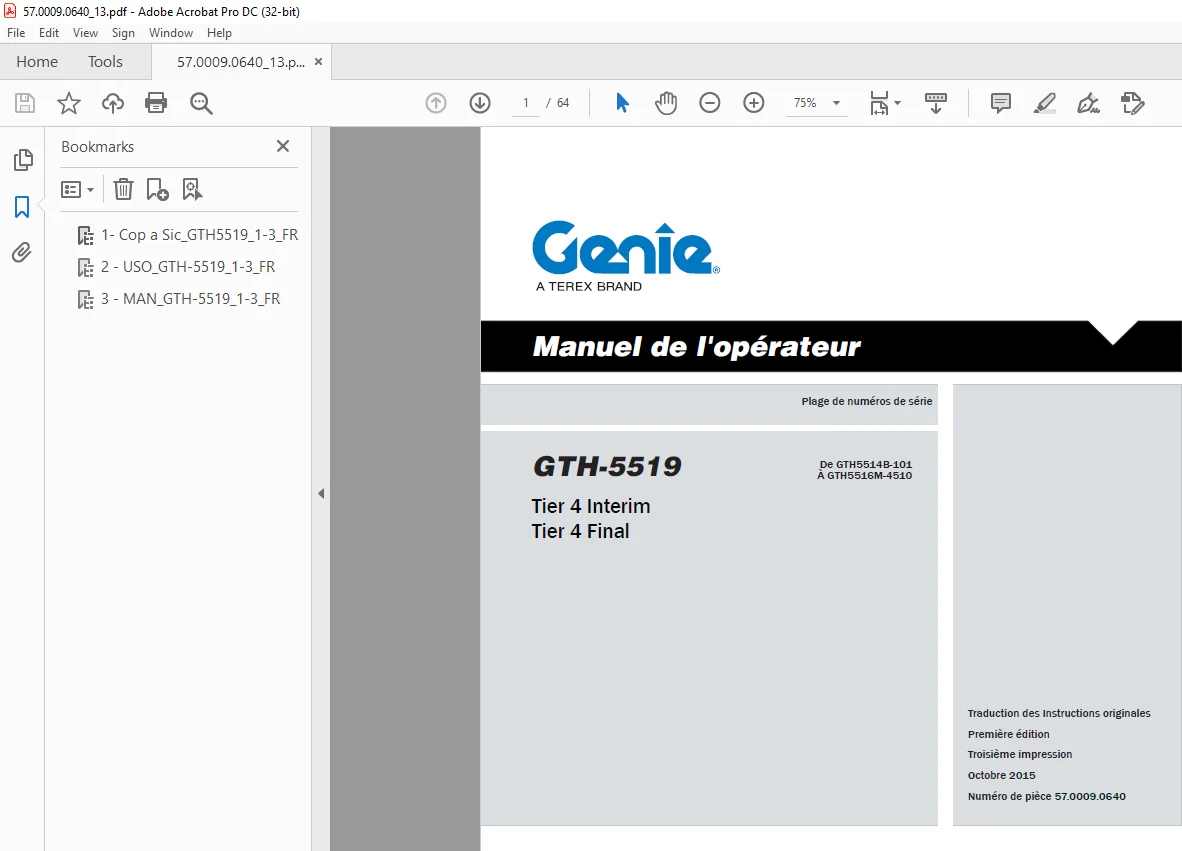Click the GTH-5519 model title

(608, 467)
